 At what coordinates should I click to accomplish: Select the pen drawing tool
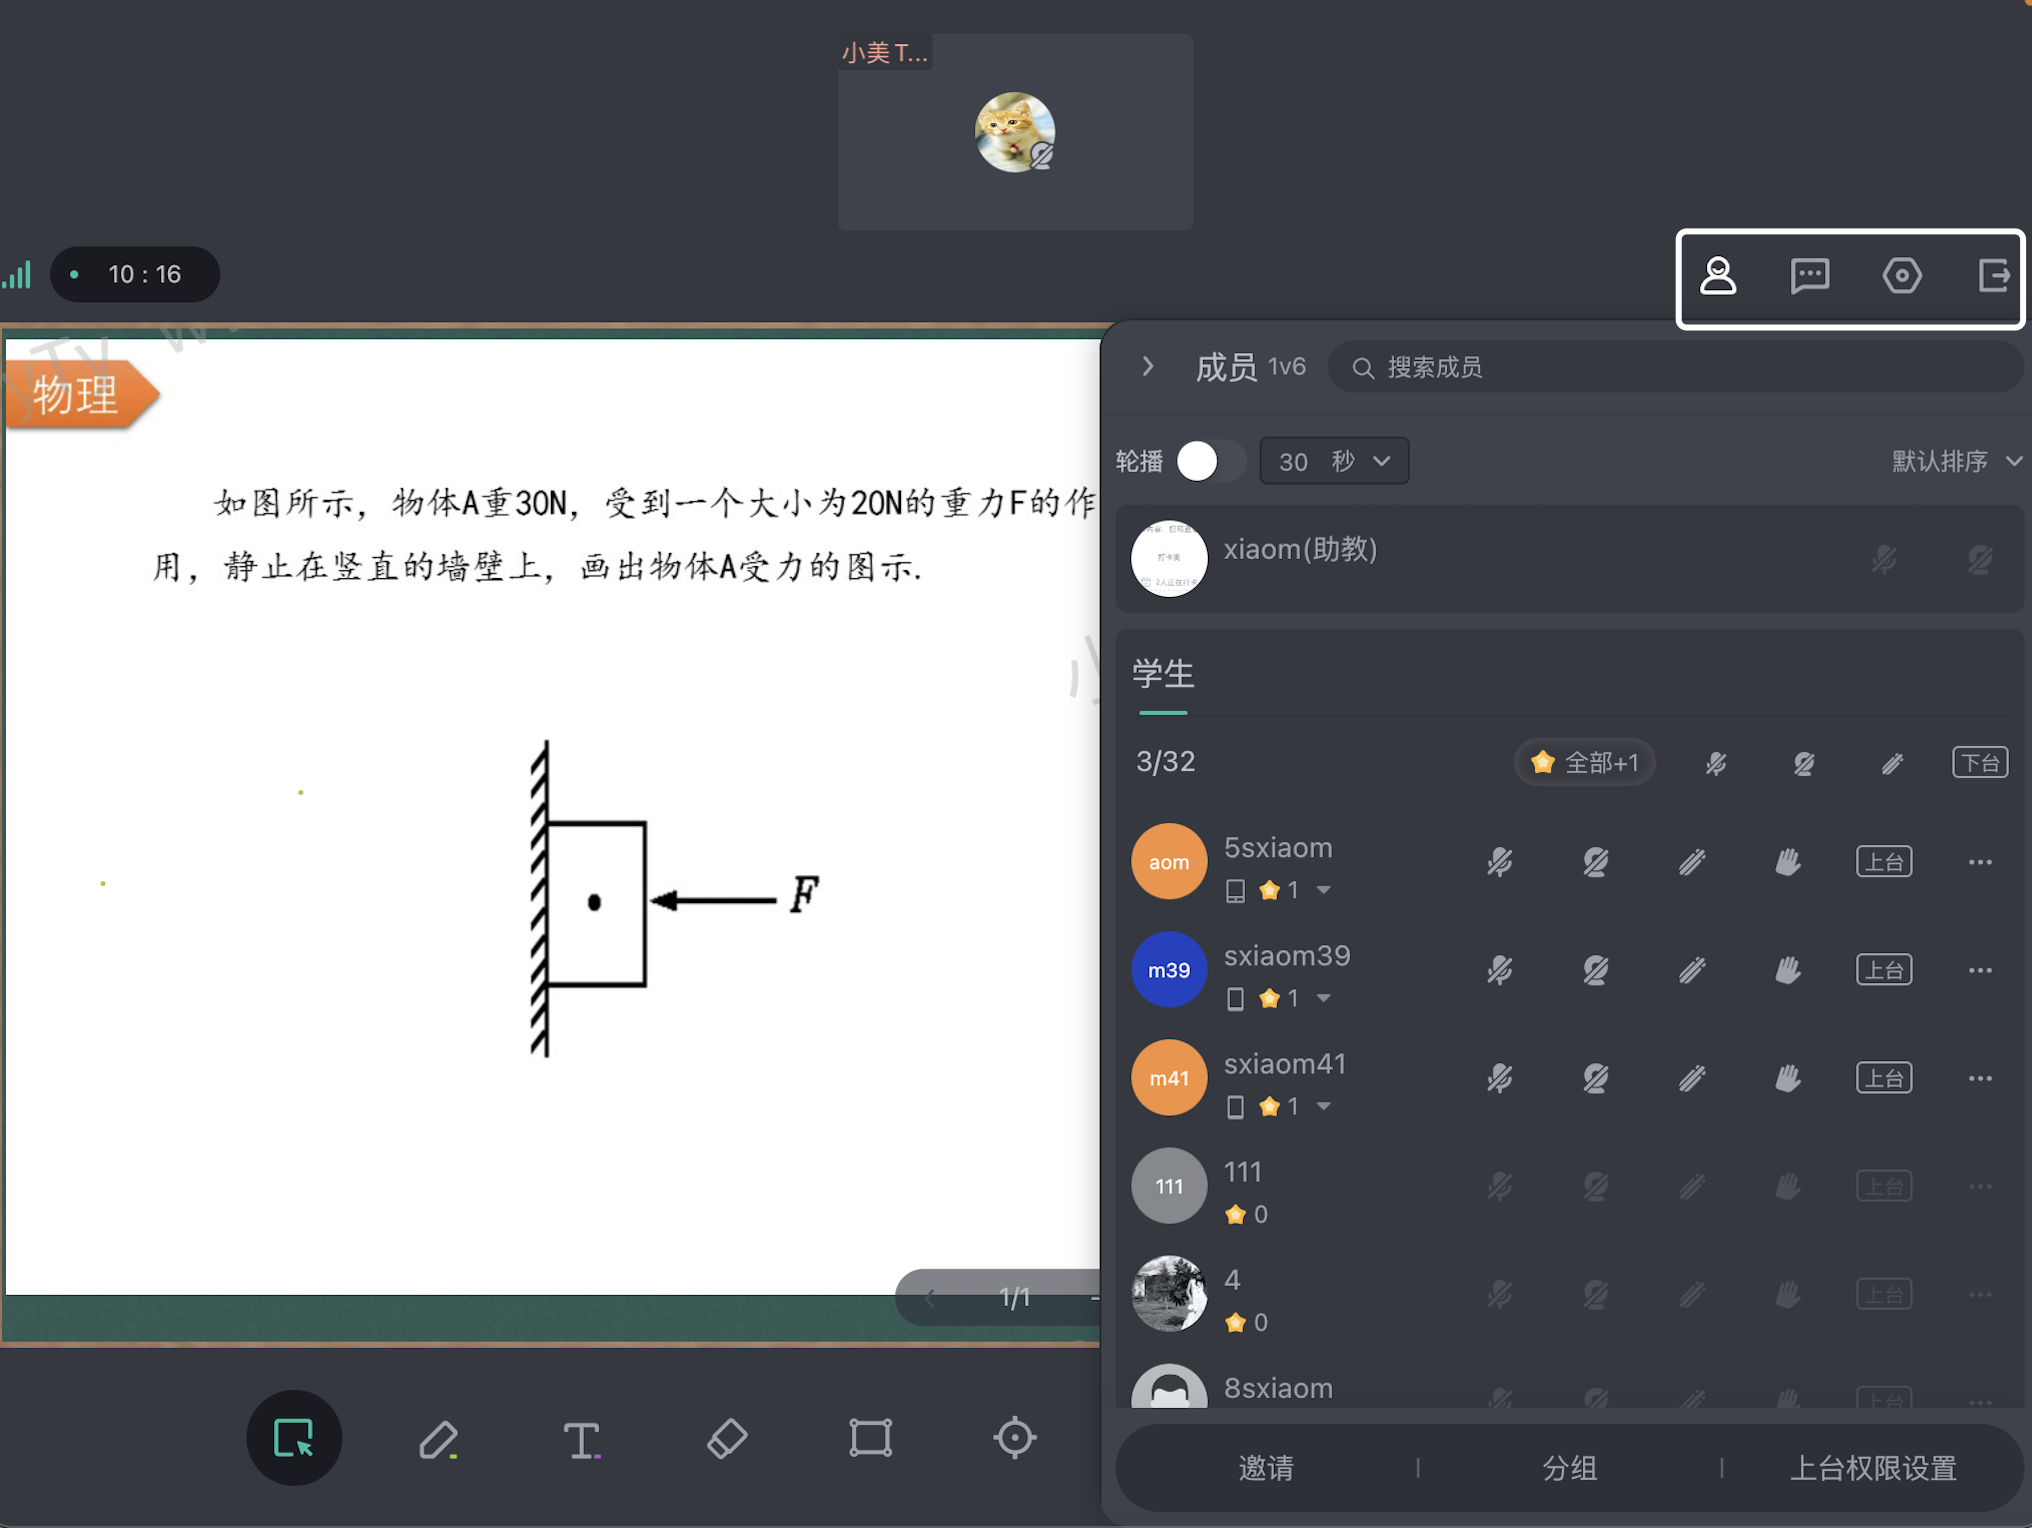438,1439
